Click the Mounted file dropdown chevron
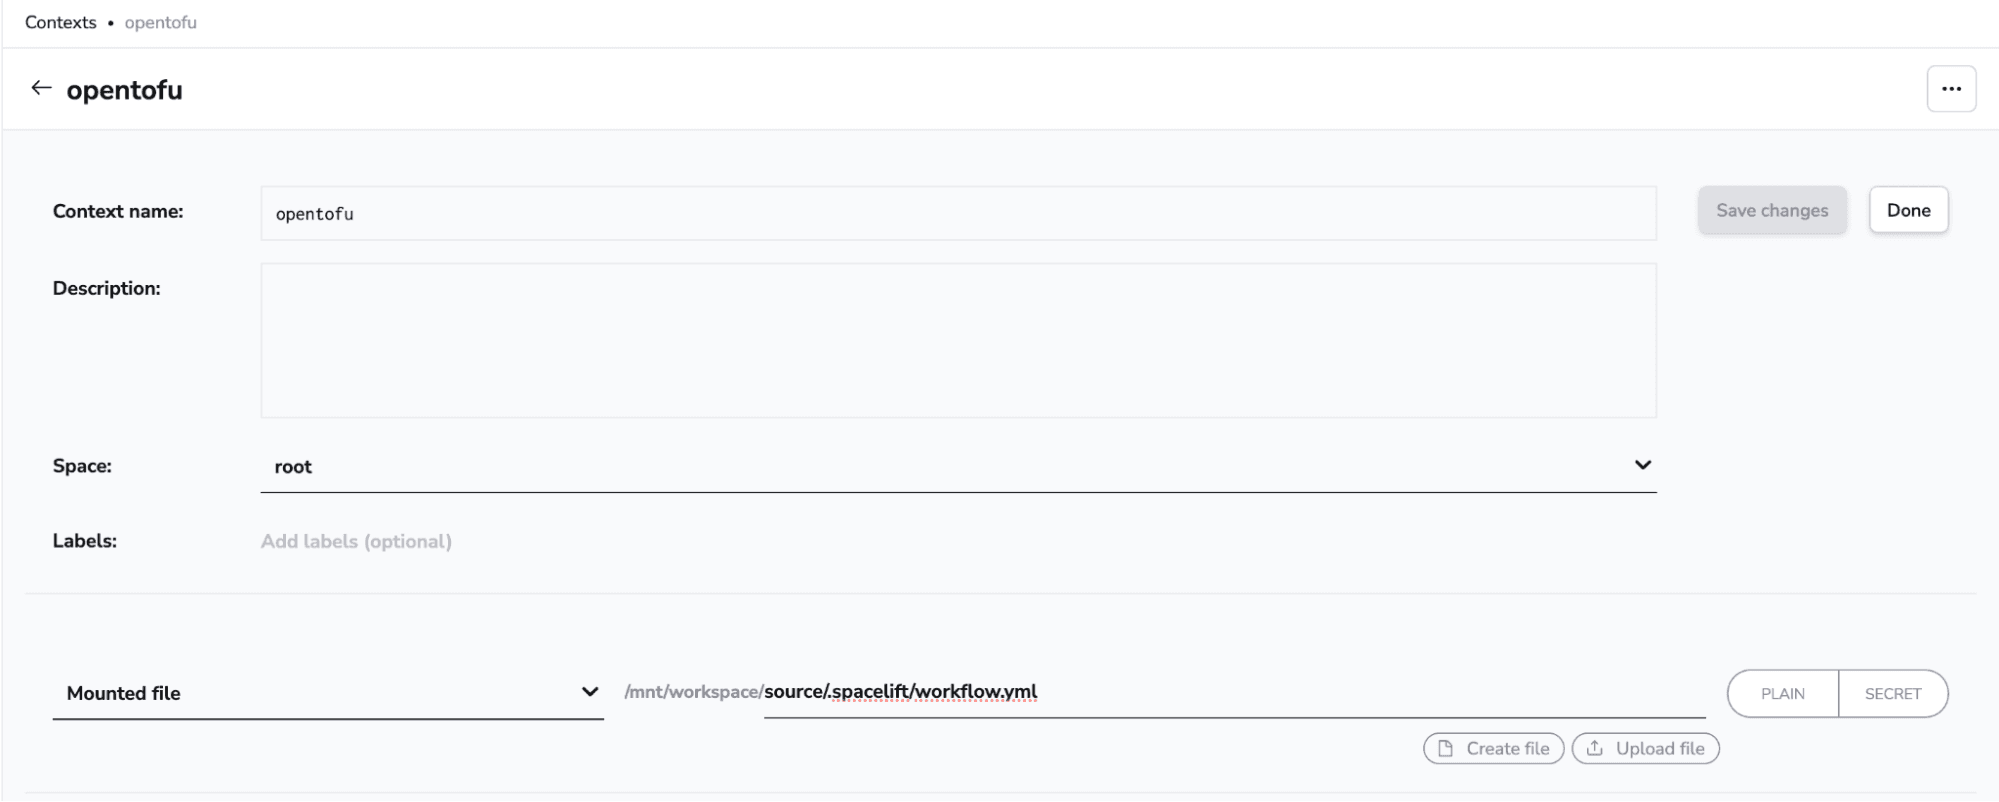1999x802 pixels. pyautogui.click(x=590, y=692)
